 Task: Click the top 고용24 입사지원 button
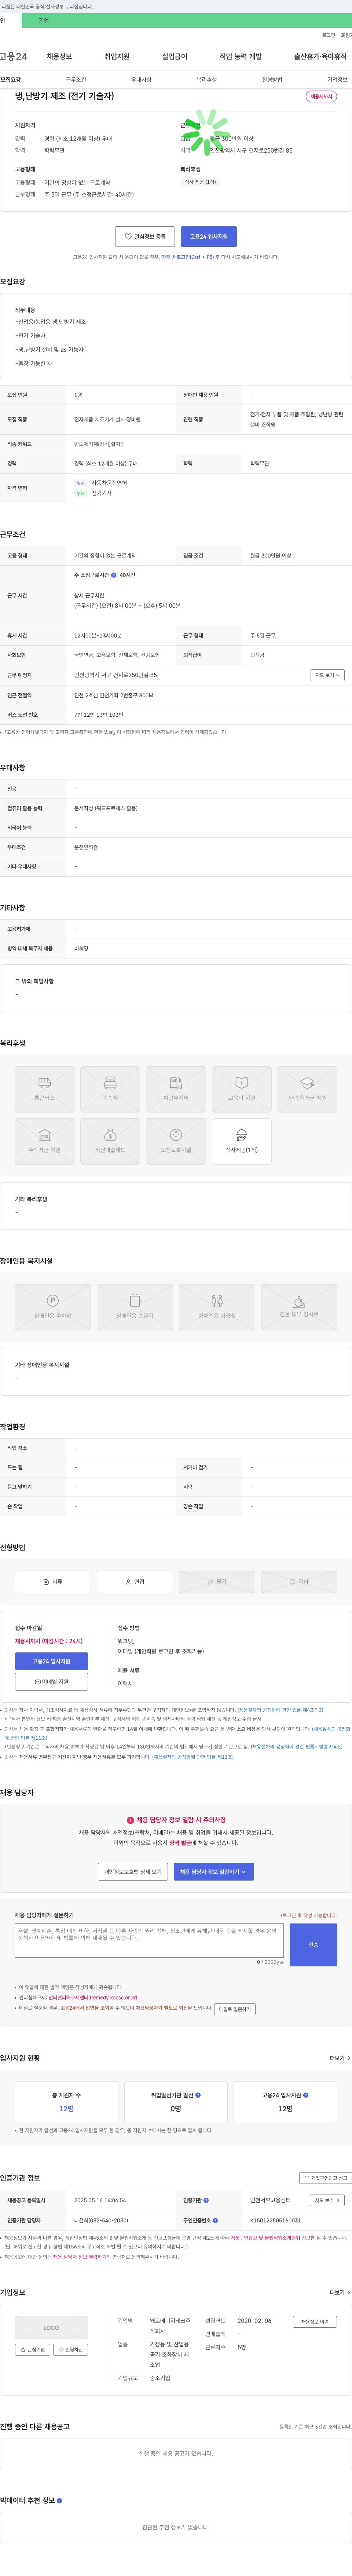[x=209, y=237]
